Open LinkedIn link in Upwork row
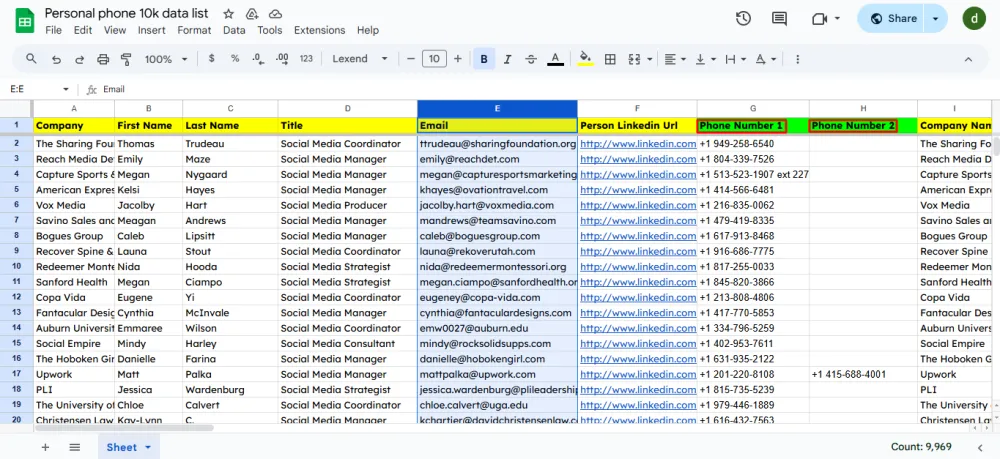1000x459 pixels. pyautogui.click(x=638, y=374)
